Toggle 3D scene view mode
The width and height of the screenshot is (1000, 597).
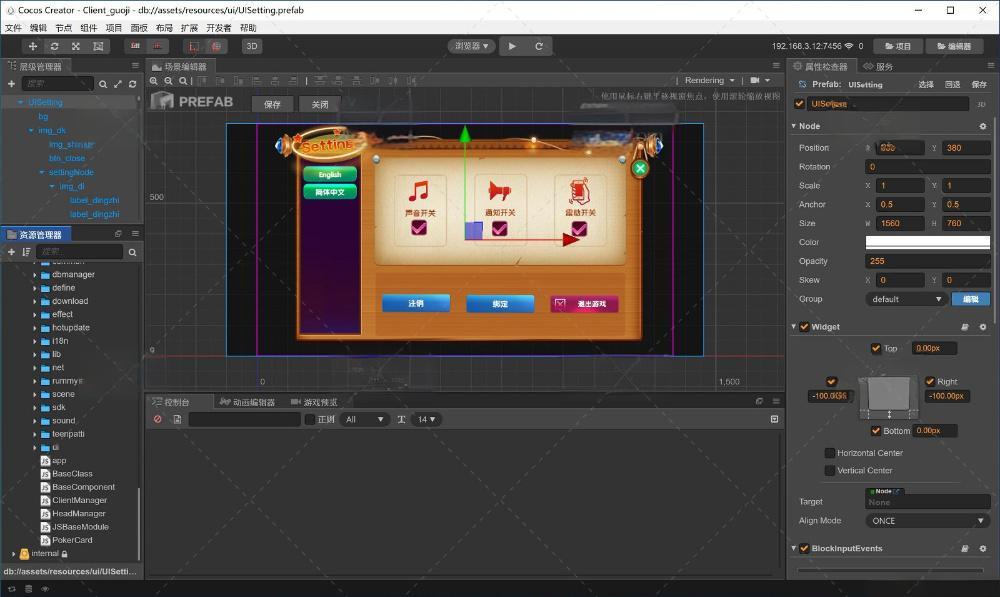tap(252, 46)
